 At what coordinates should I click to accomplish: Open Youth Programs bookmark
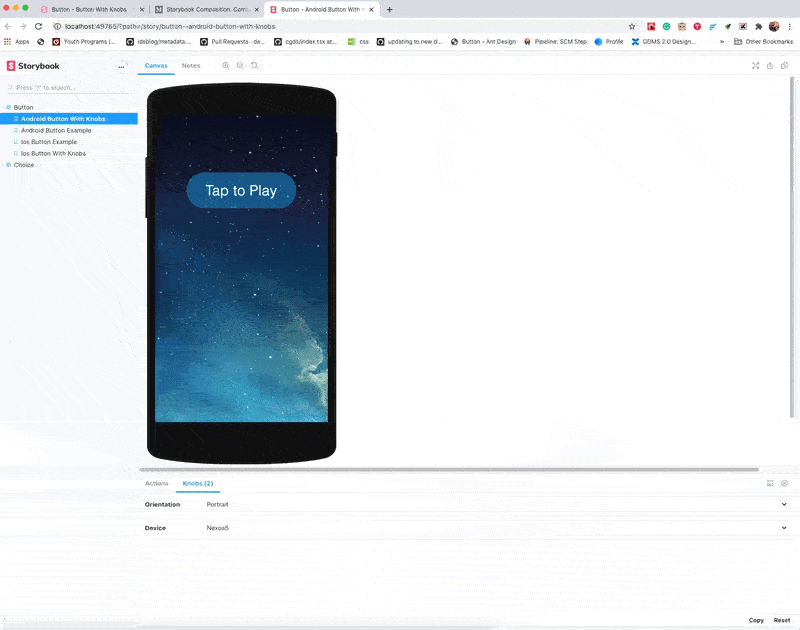point(85,42)
